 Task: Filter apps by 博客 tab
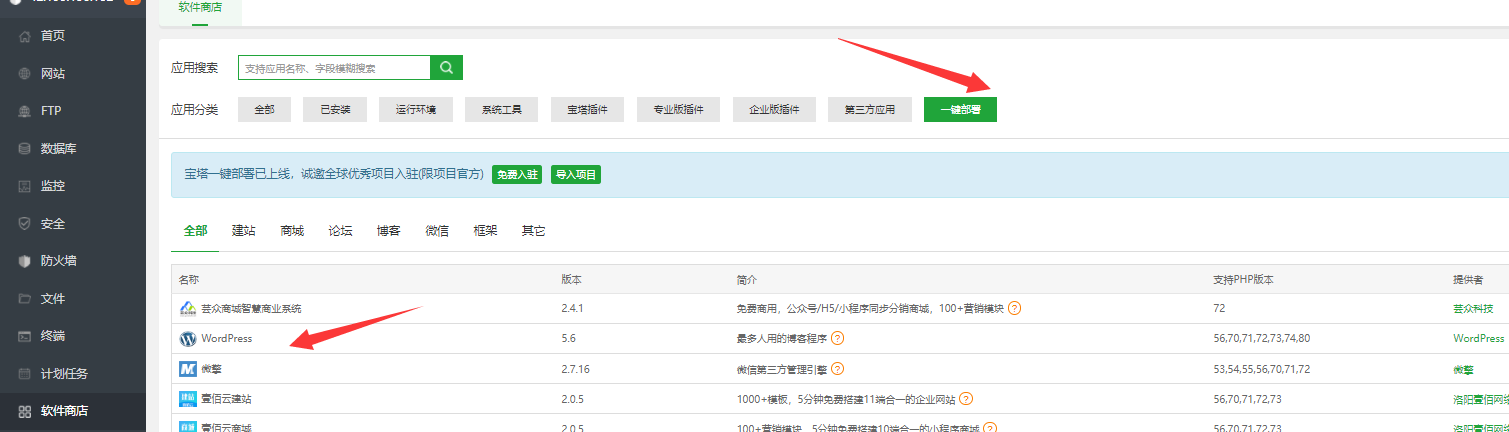[389, 231]
